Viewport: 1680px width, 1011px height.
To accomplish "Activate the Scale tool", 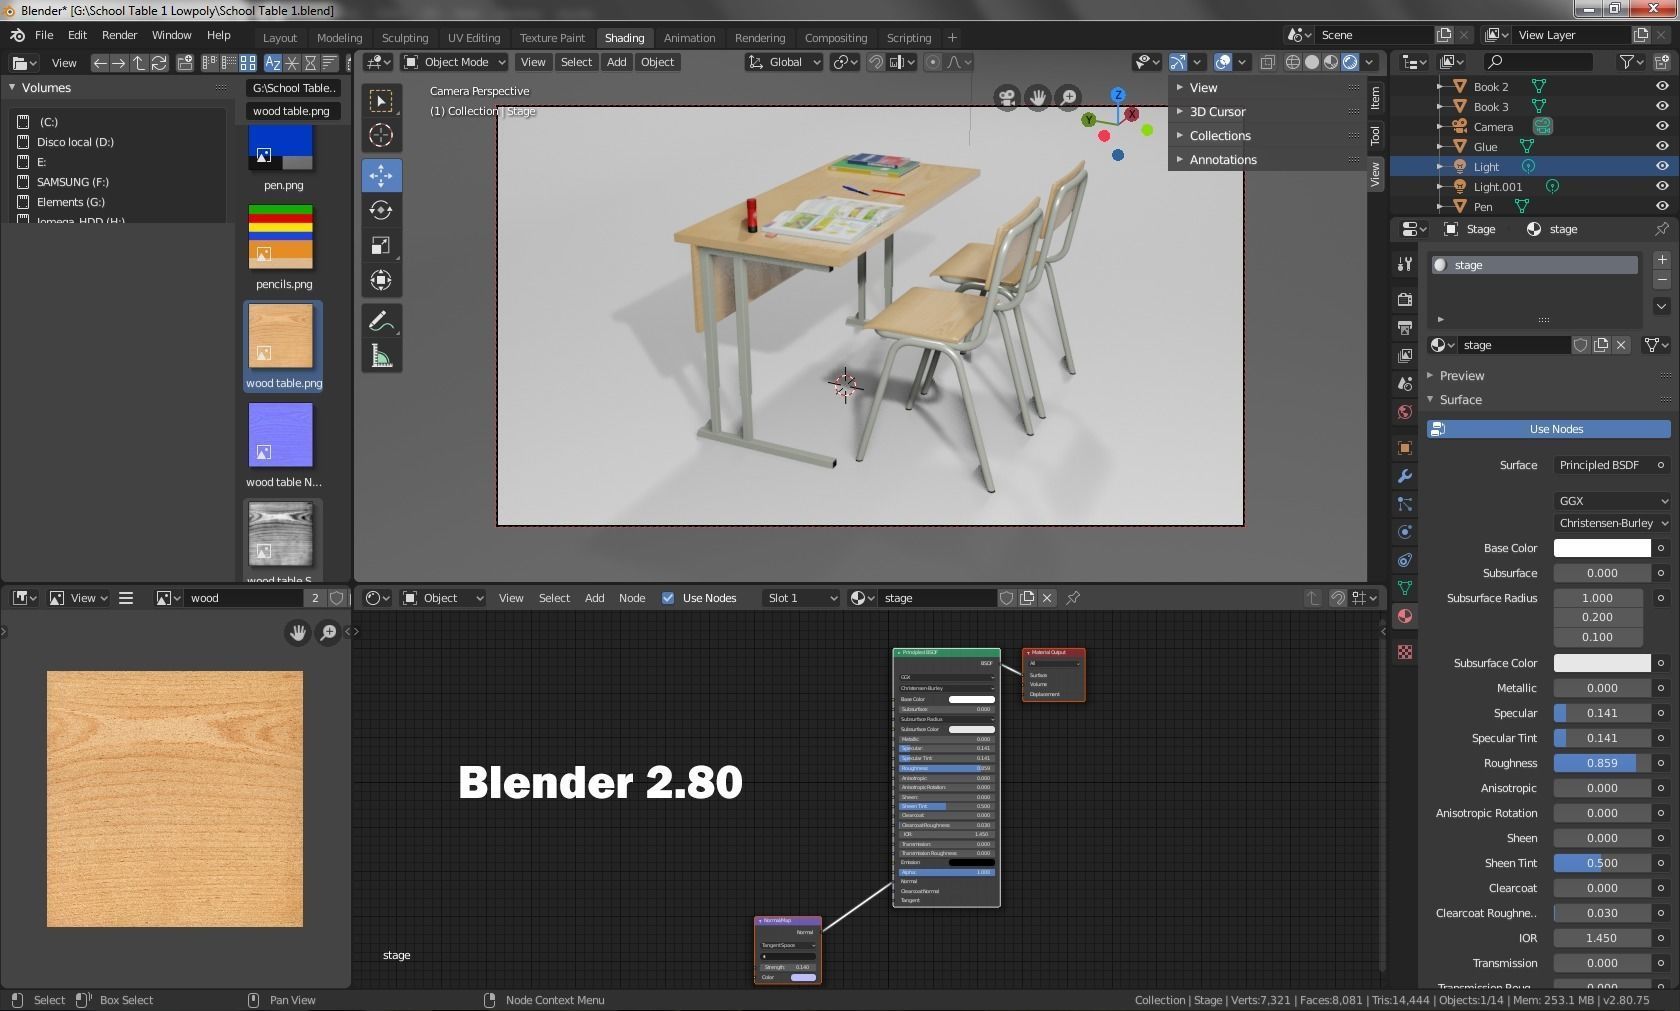I will [x=381, y=245].
